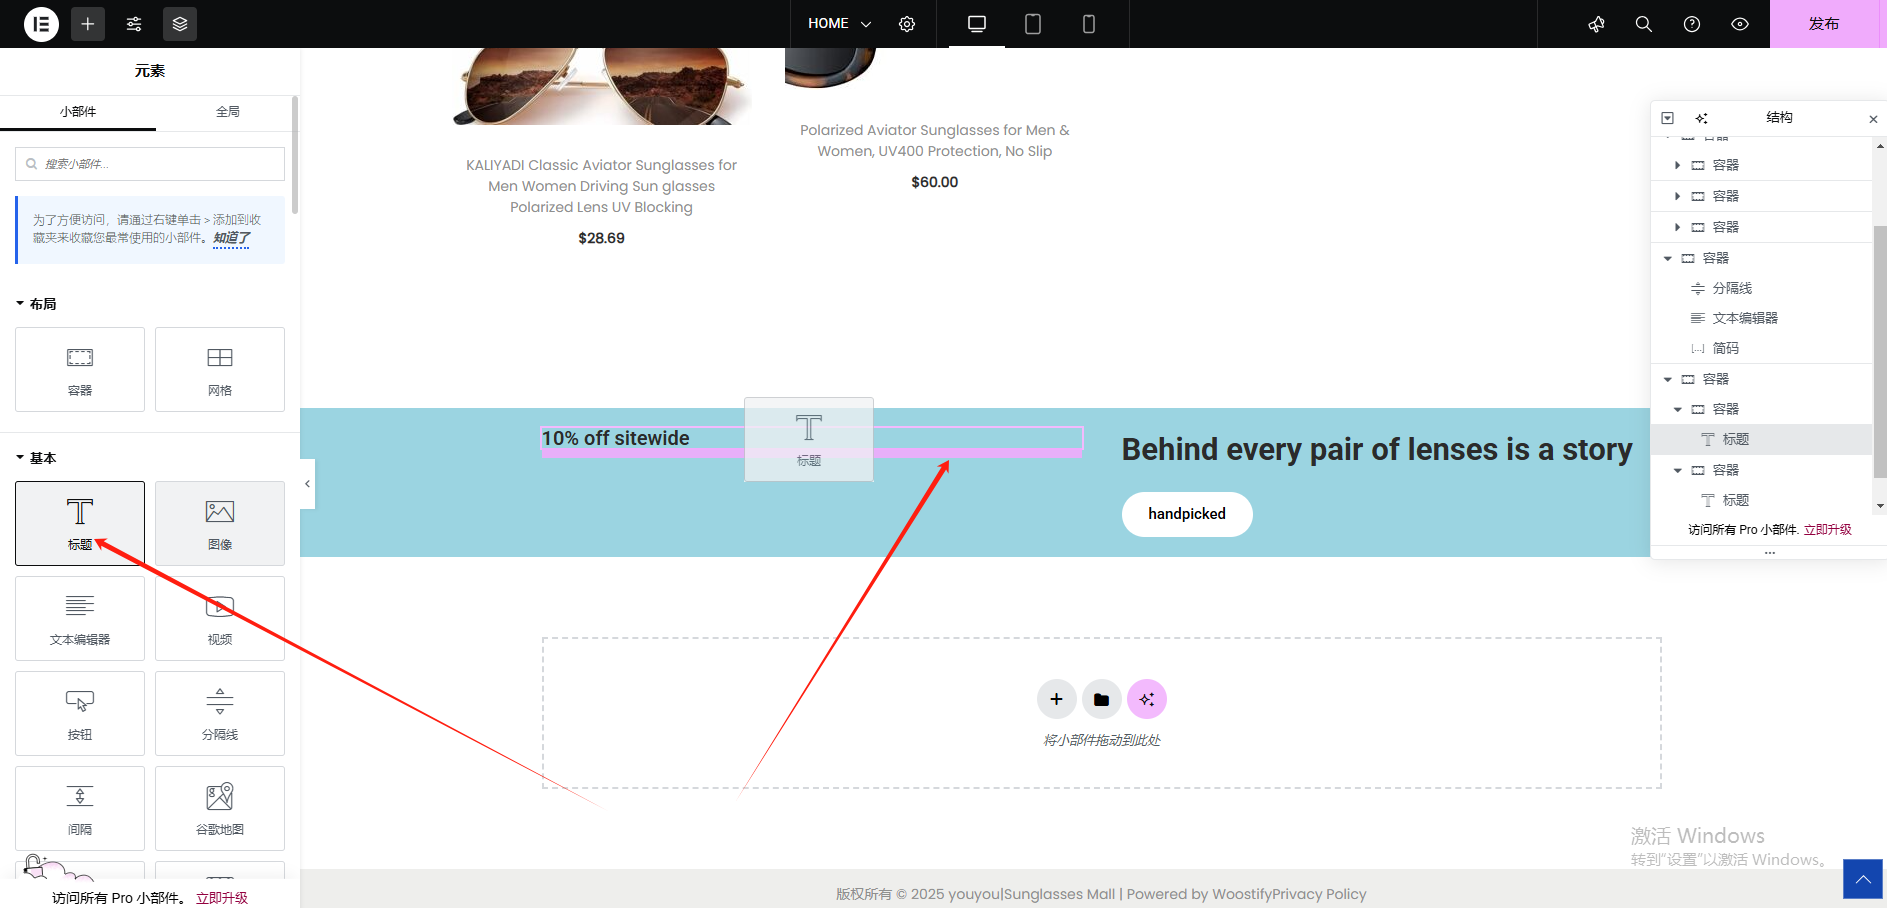
Task: Collapse the 基本 widgets section
Action: pos(36,458)
